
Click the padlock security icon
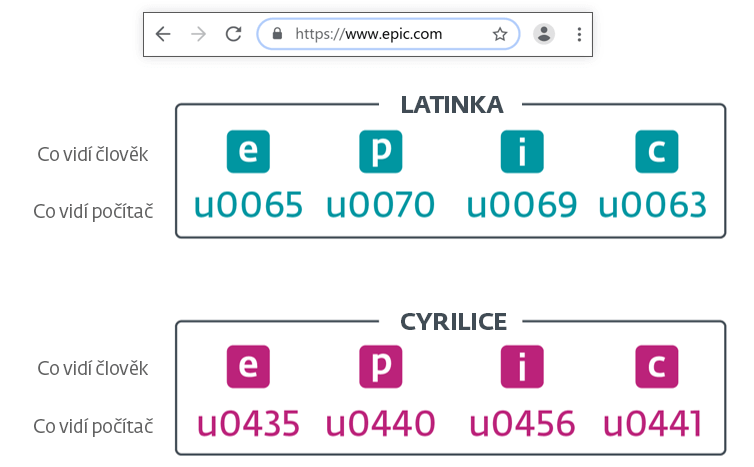(x=277, y=33)
